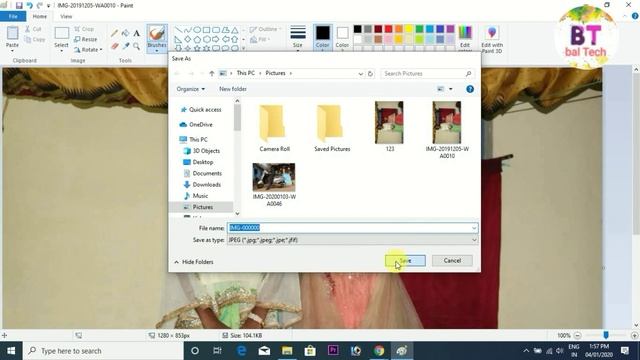Select the Pencil tool in Paint
Screen dimensions: 640x360
[115, 33]
